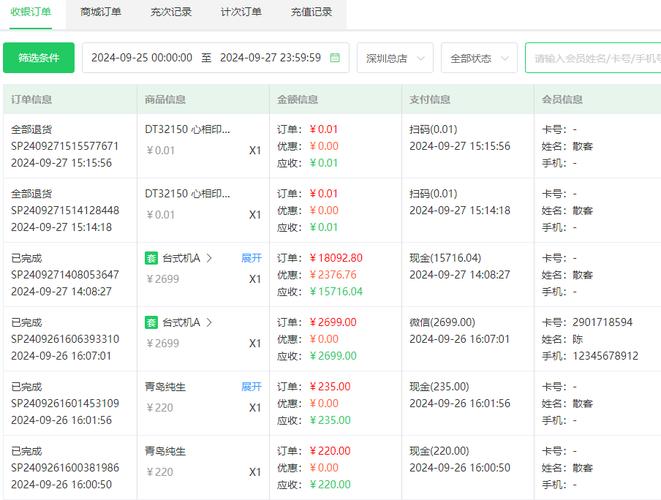This screenshot has width=661, height=500.
Task: Switch to the 充值记录 tab
Action: coord(311,12)
